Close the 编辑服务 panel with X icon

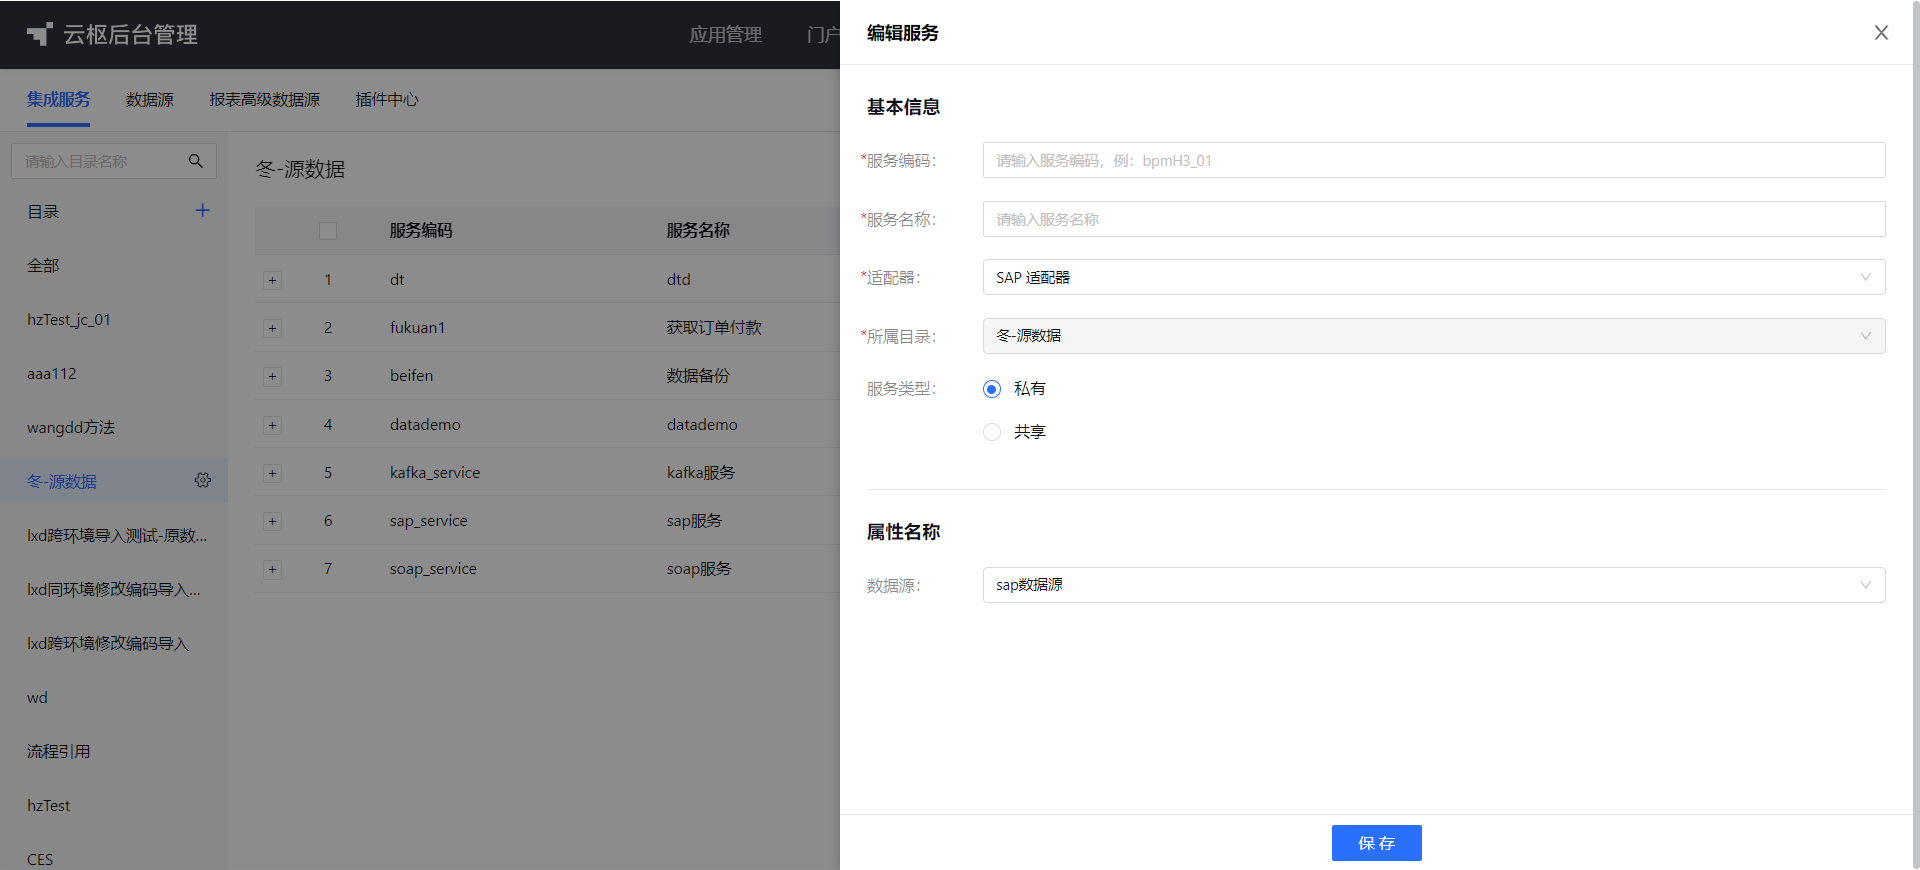click(1881, 33)
